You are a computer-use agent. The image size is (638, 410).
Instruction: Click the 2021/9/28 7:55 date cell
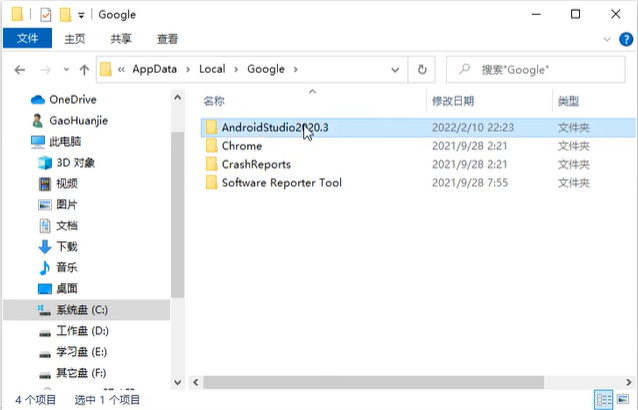point(470,183)
